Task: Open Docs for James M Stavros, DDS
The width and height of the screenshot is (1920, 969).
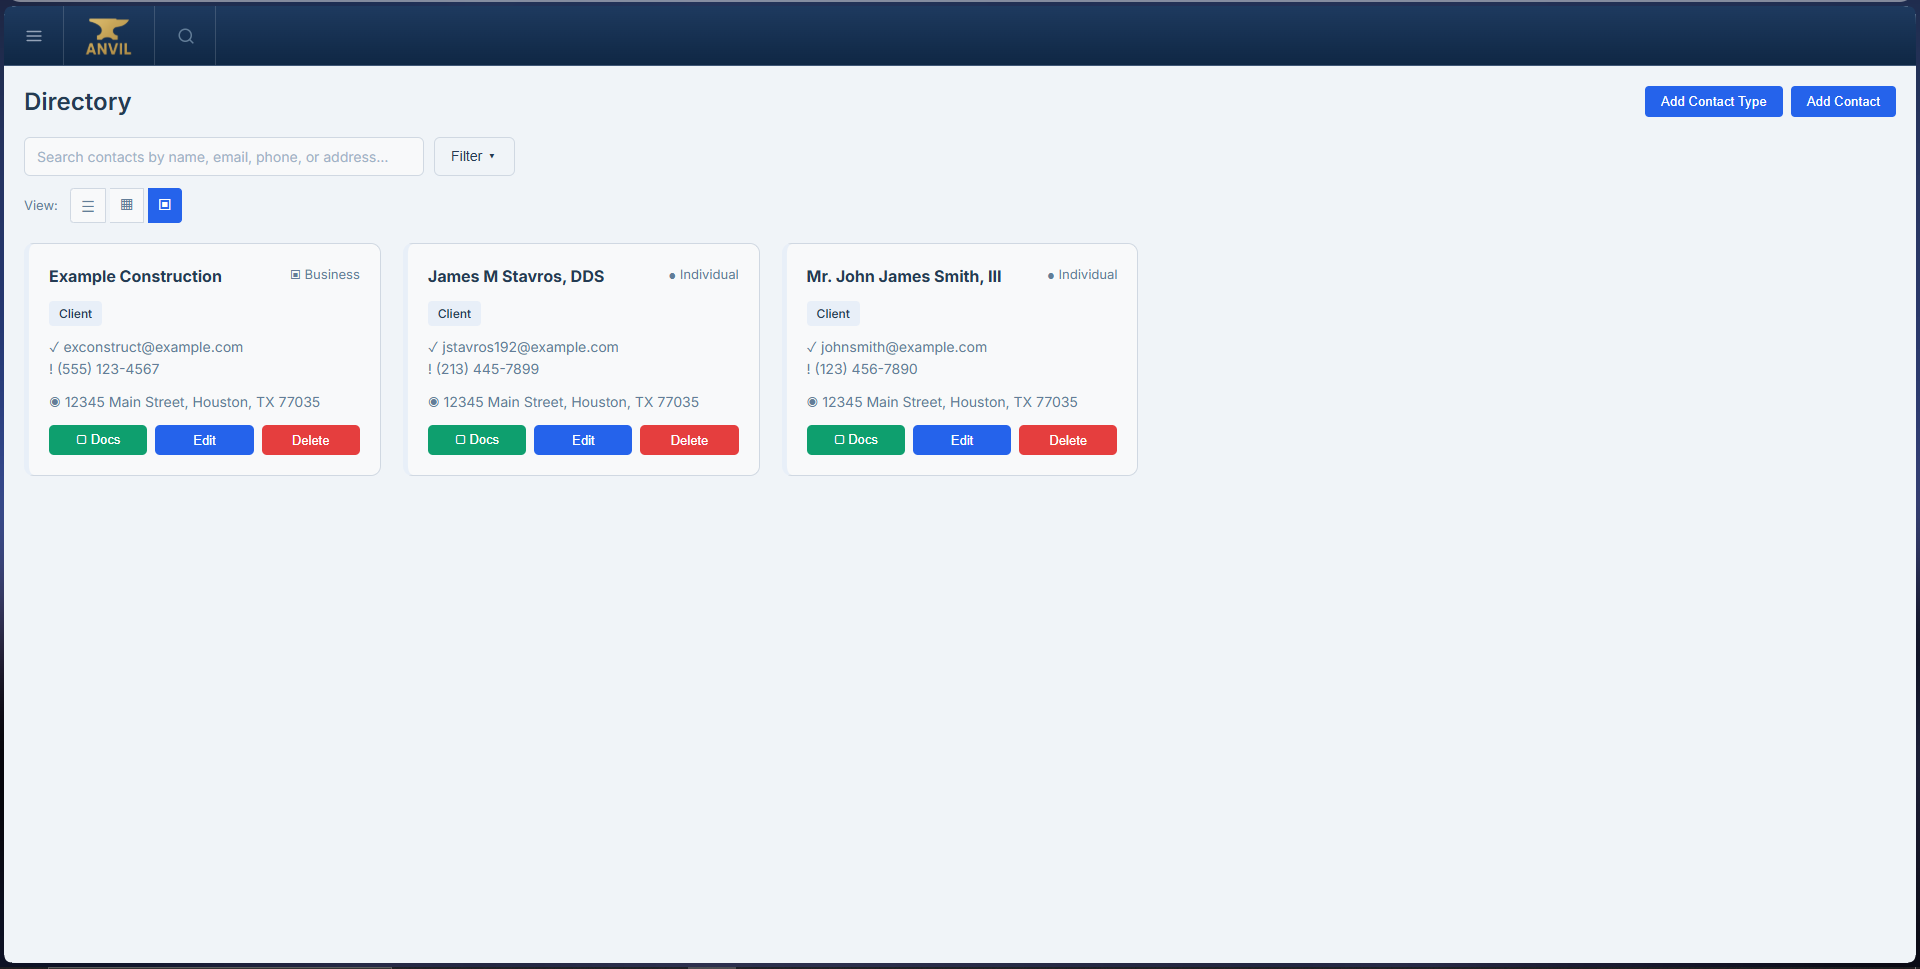Action: coord(476,440)
